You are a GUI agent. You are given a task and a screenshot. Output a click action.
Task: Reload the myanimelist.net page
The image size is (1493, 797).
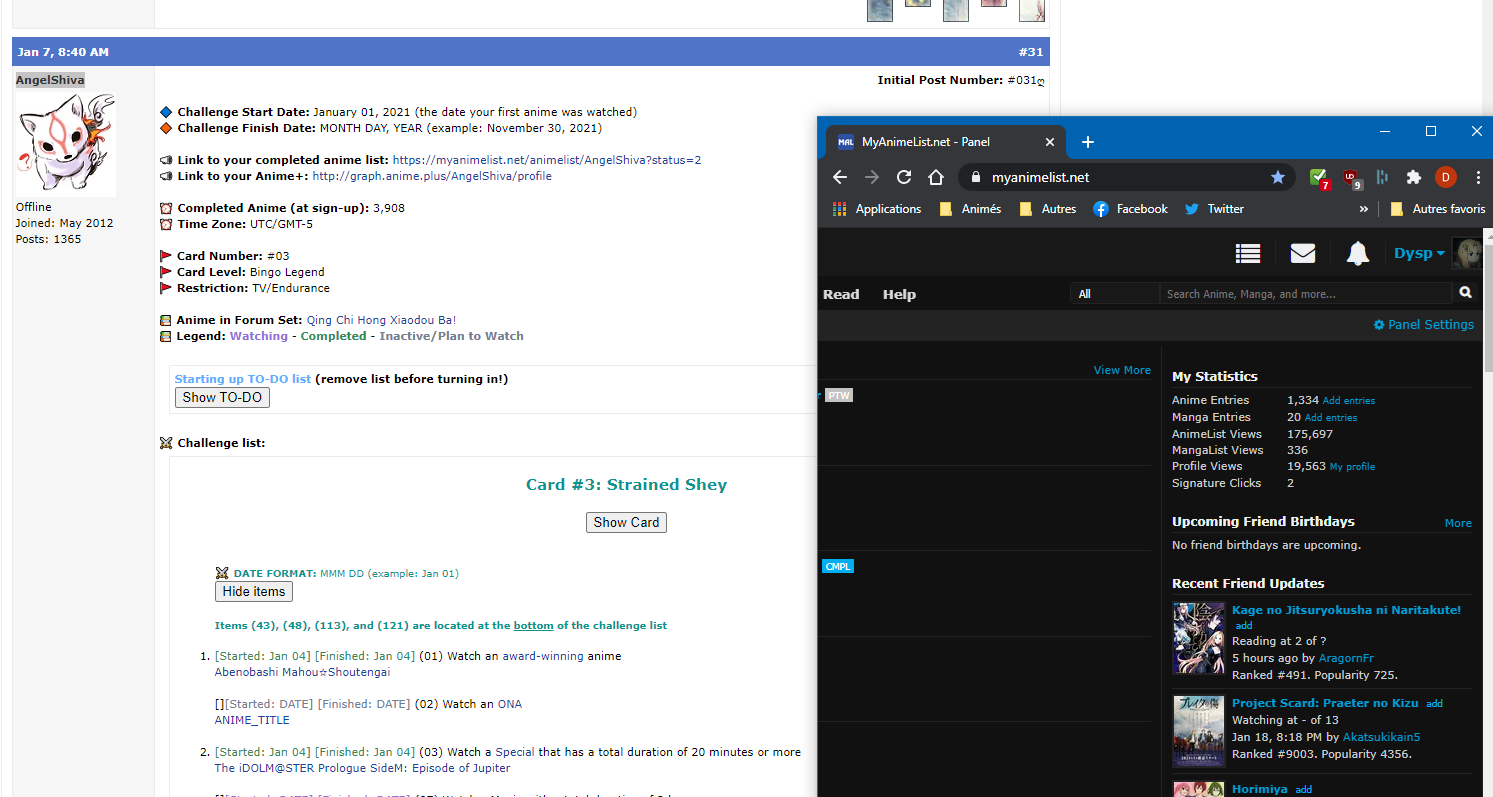tap(904, 177)
